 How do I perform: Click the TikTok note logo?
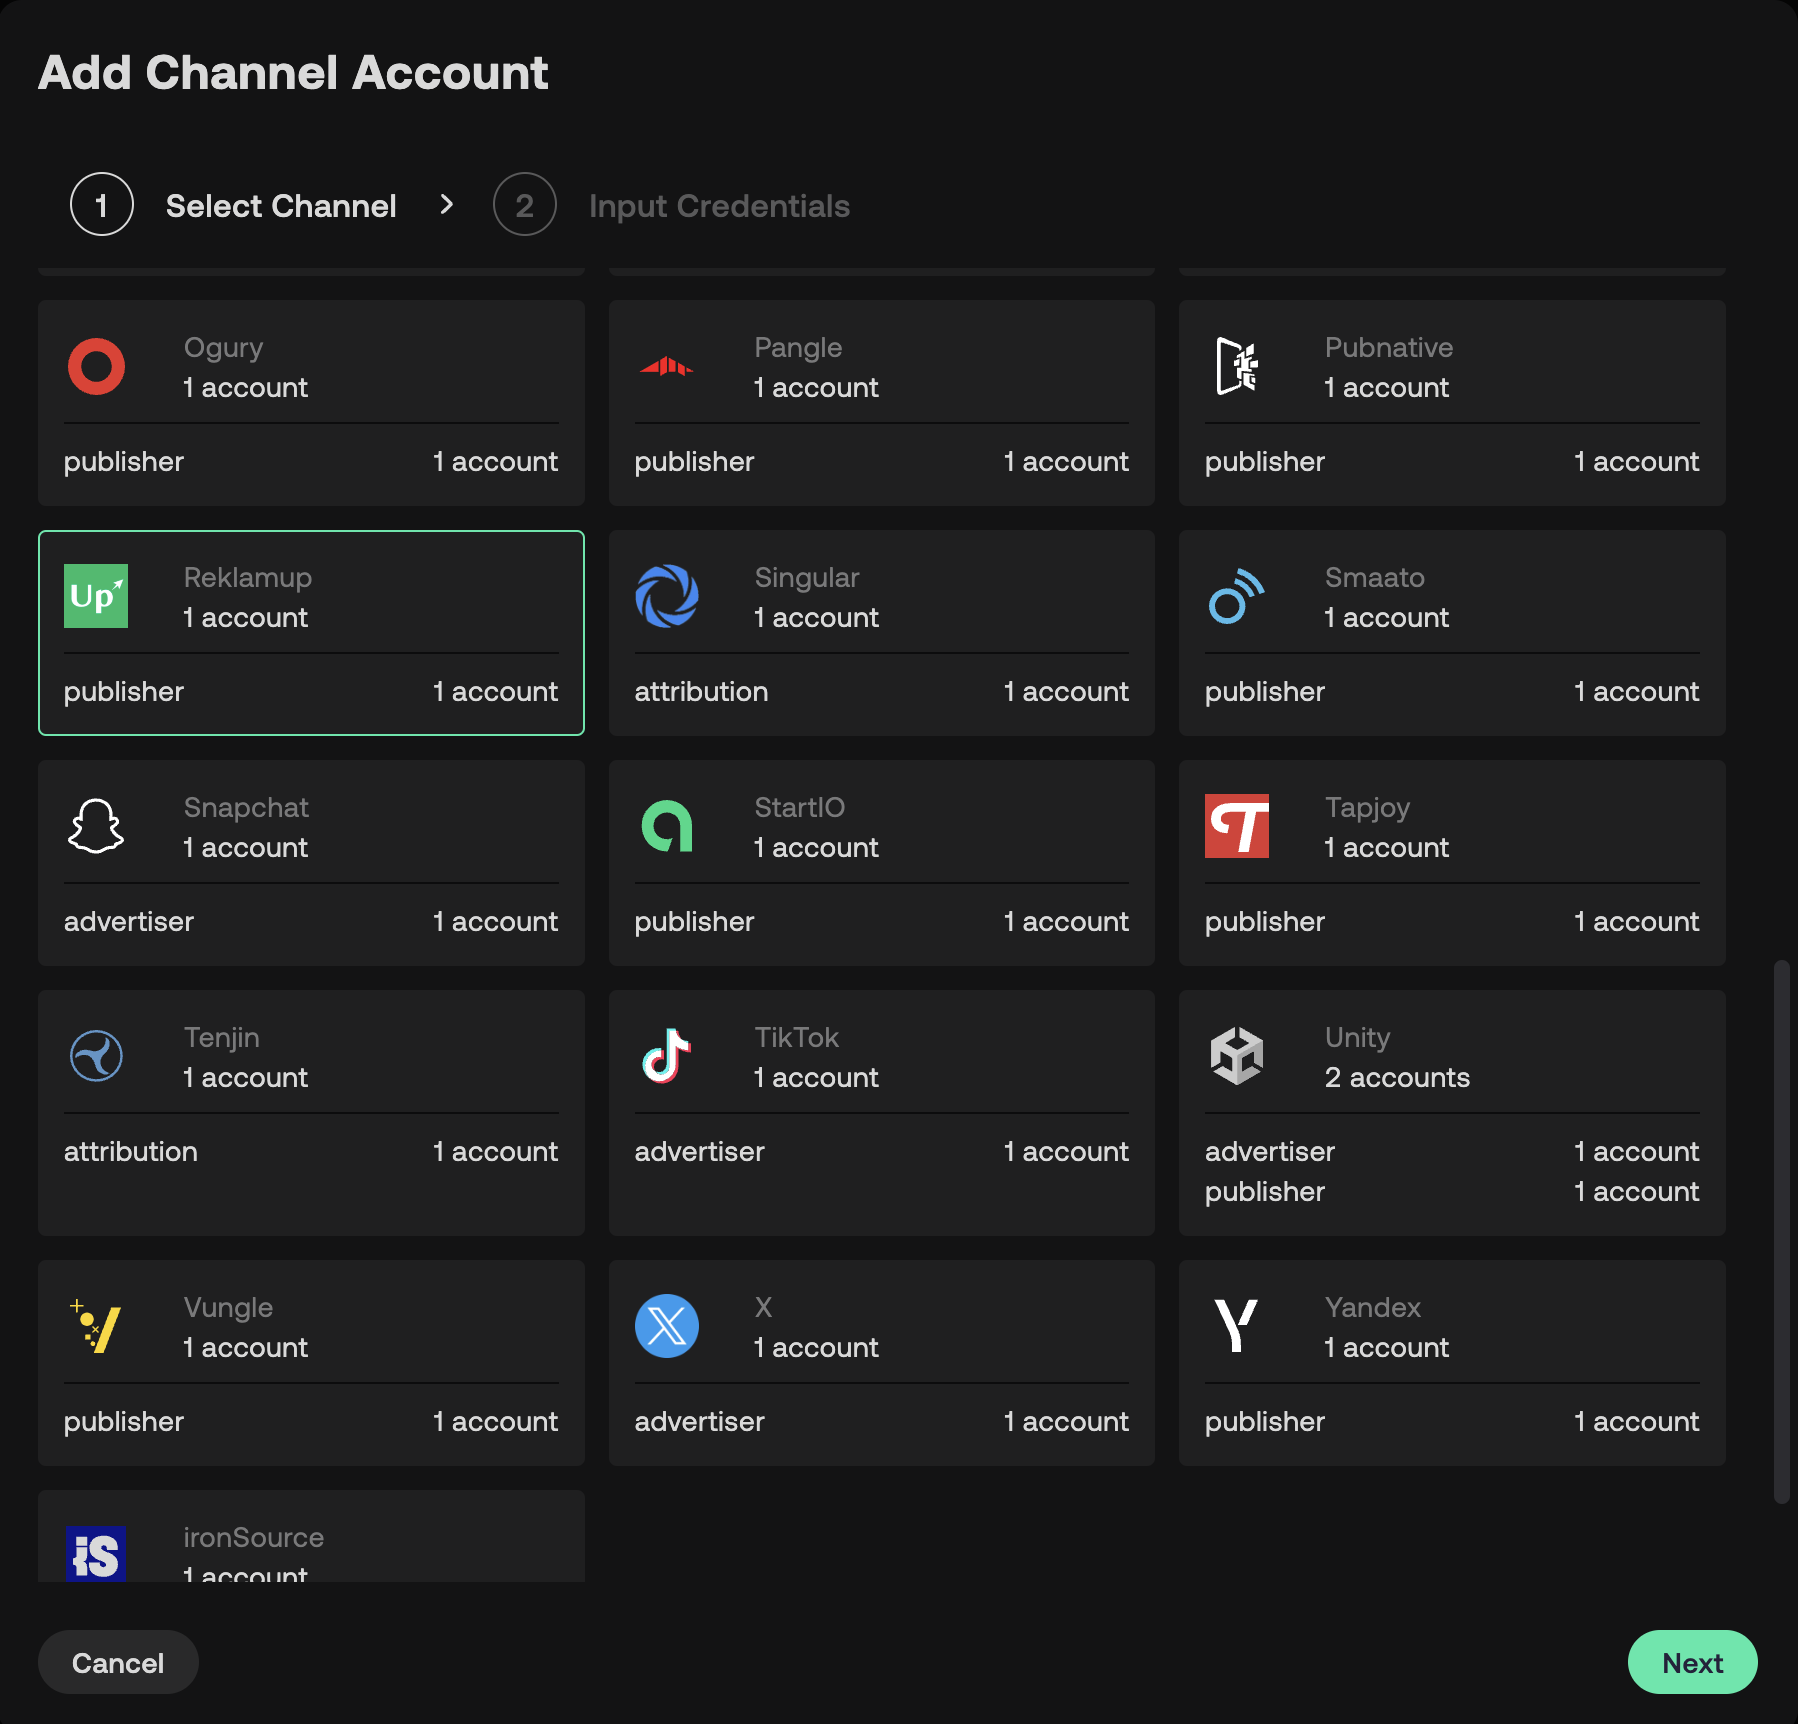pyautogui.click(x=667, y=1056)
